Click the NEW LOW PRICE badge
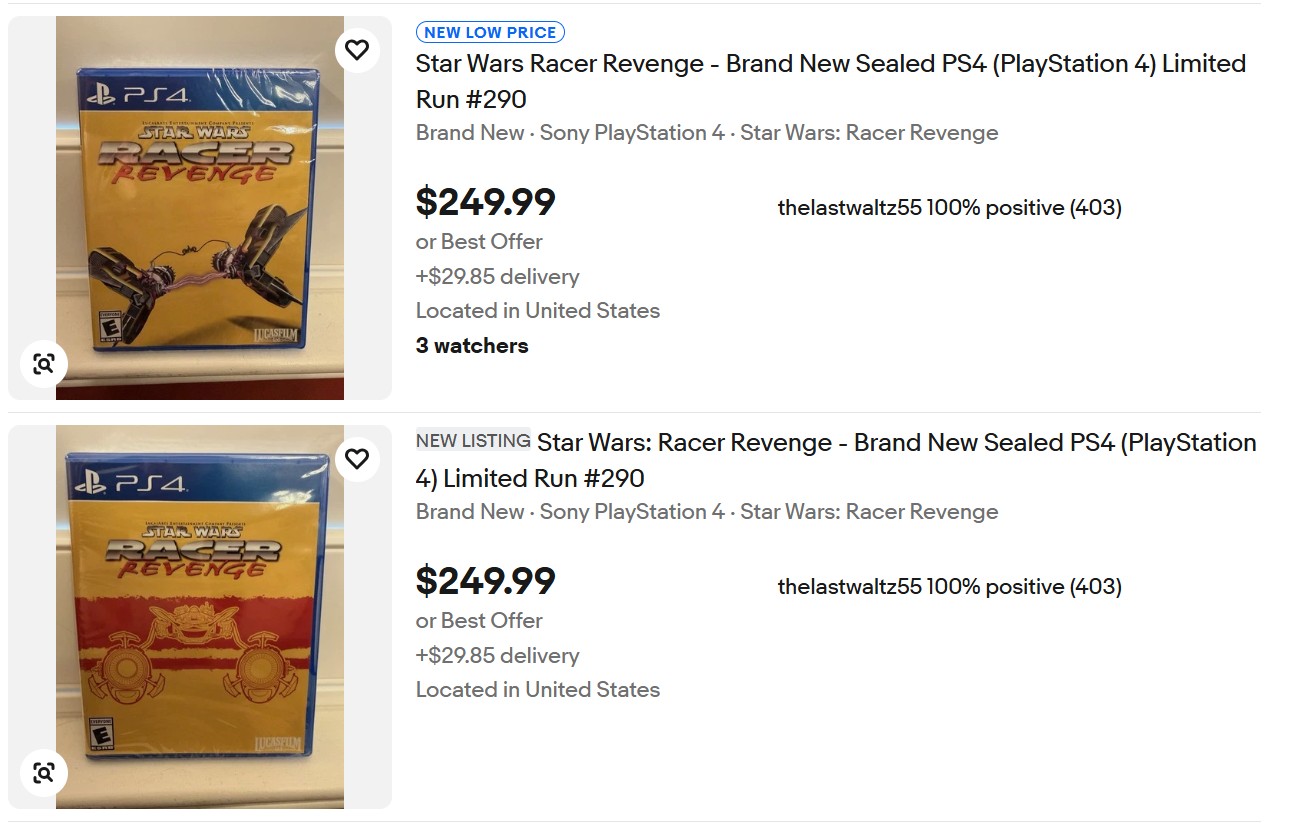 click(490, 33)
